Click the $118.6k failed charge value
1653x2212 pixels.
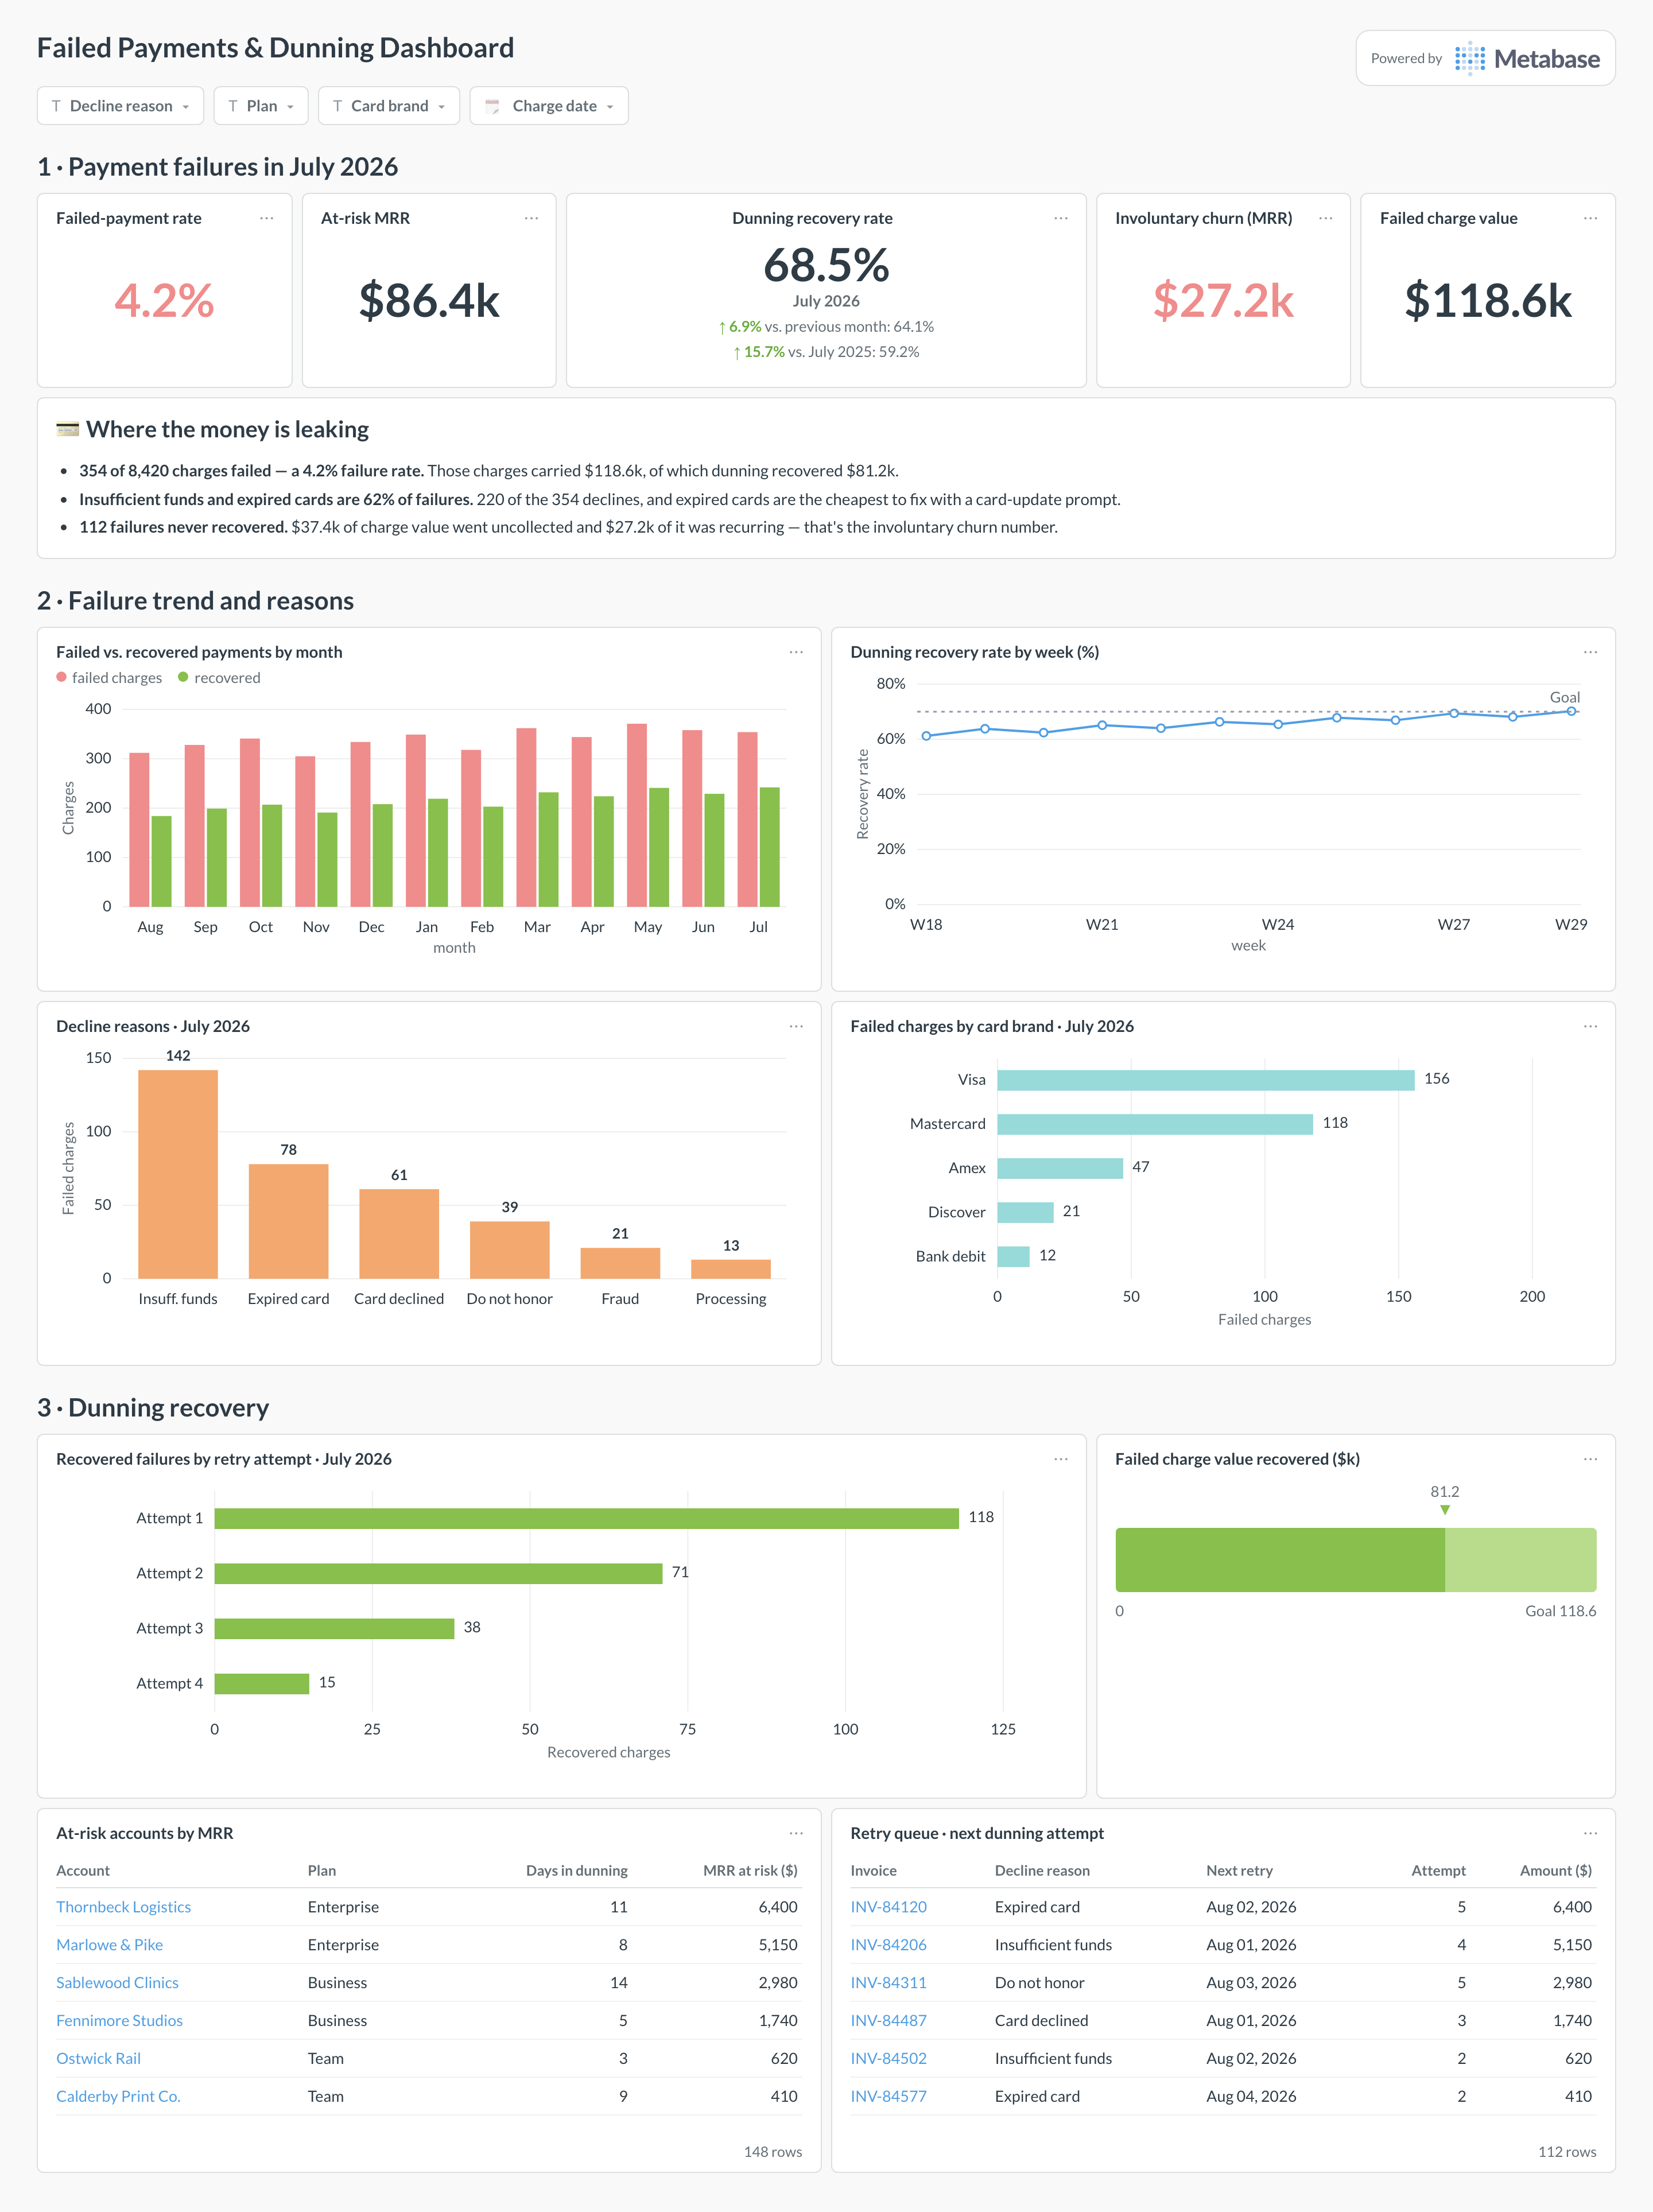point(1488,300)
